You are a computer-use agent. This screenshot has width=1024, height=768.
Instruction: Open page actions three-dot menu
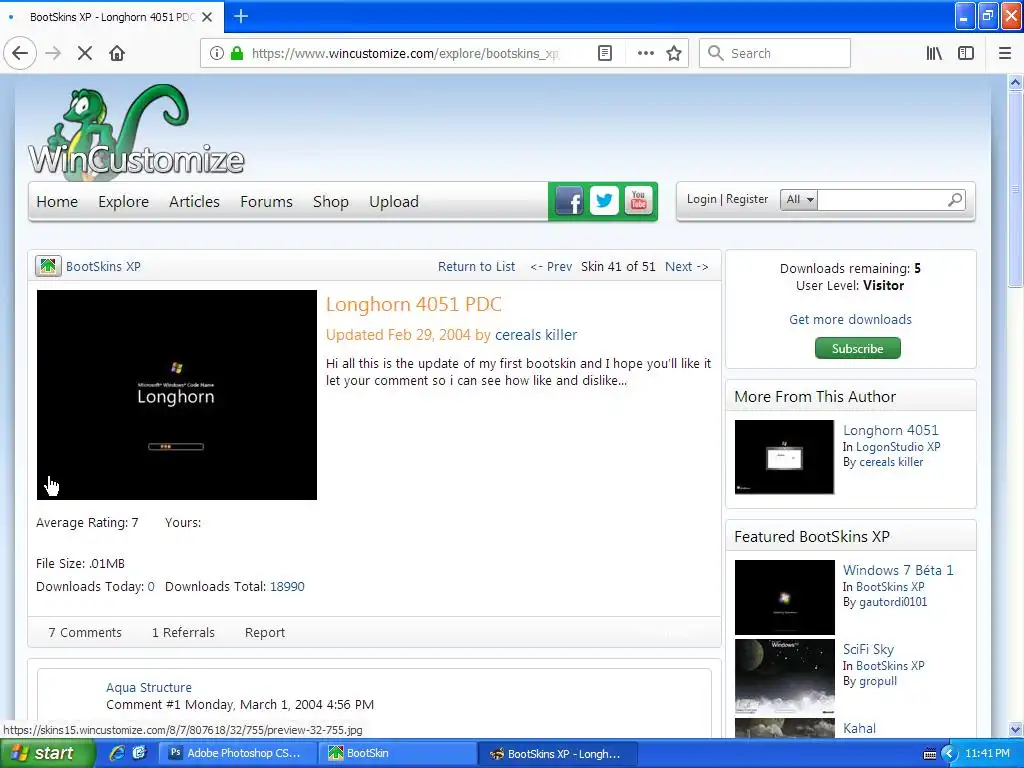[x=645, y=53]
